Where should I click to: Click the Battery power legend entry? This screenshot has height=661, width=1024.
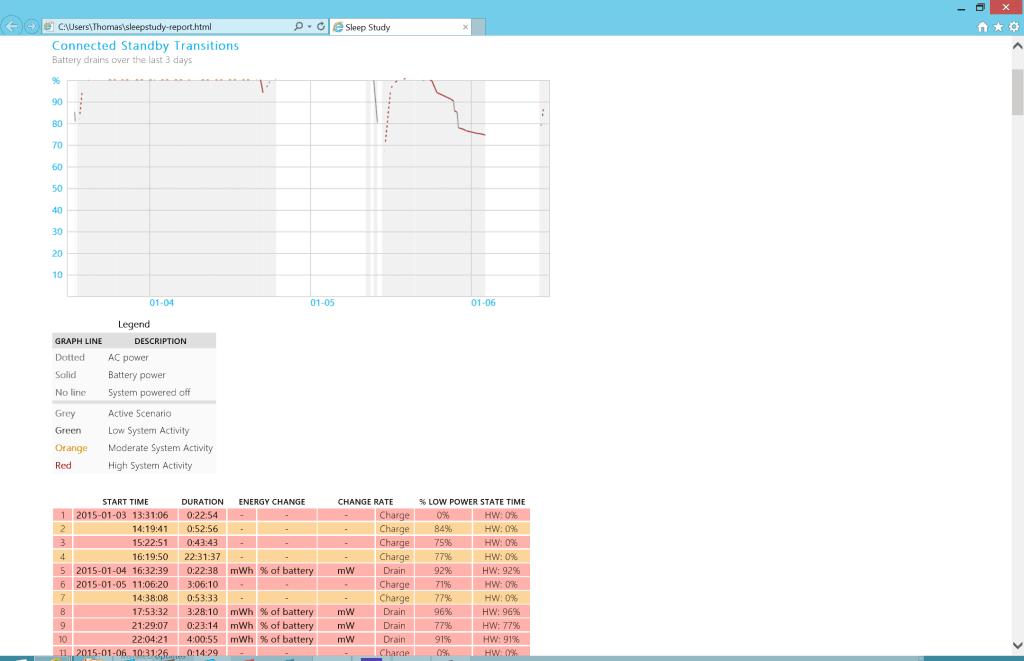[136, 375]
